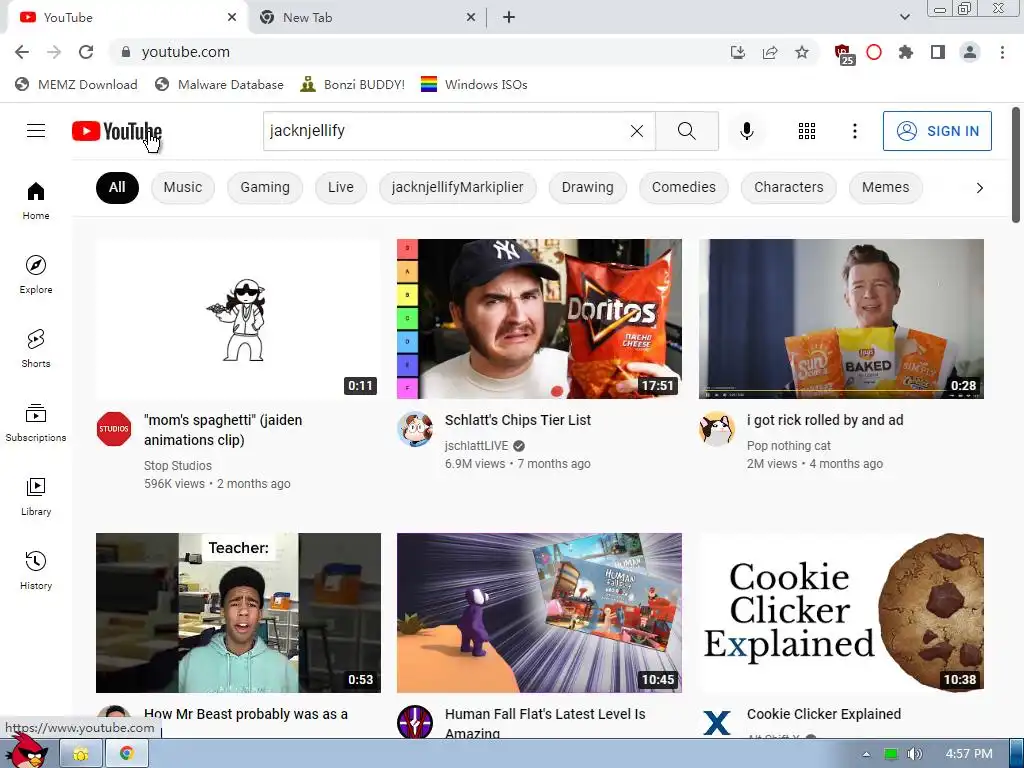The height and width of the screenshot is (768, 1024).
Task: Open Subscriptions in the sidebar
Action: 36,423
